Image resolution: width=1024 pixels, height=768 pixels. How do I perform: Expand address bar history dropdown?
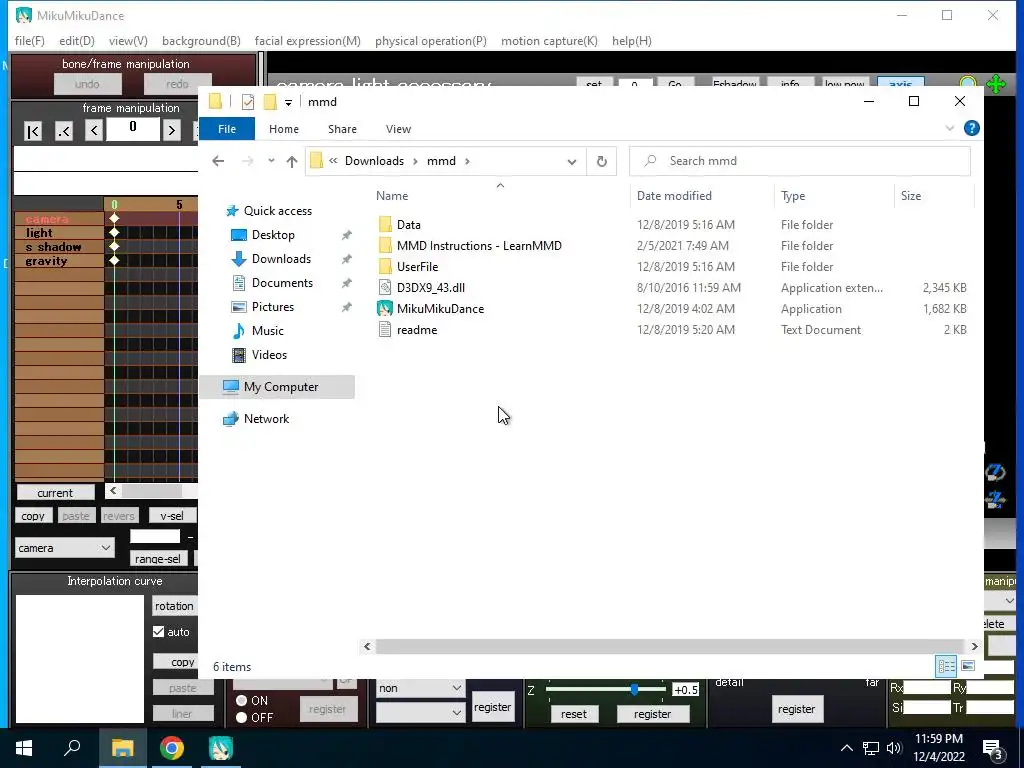tap(571, 161)
